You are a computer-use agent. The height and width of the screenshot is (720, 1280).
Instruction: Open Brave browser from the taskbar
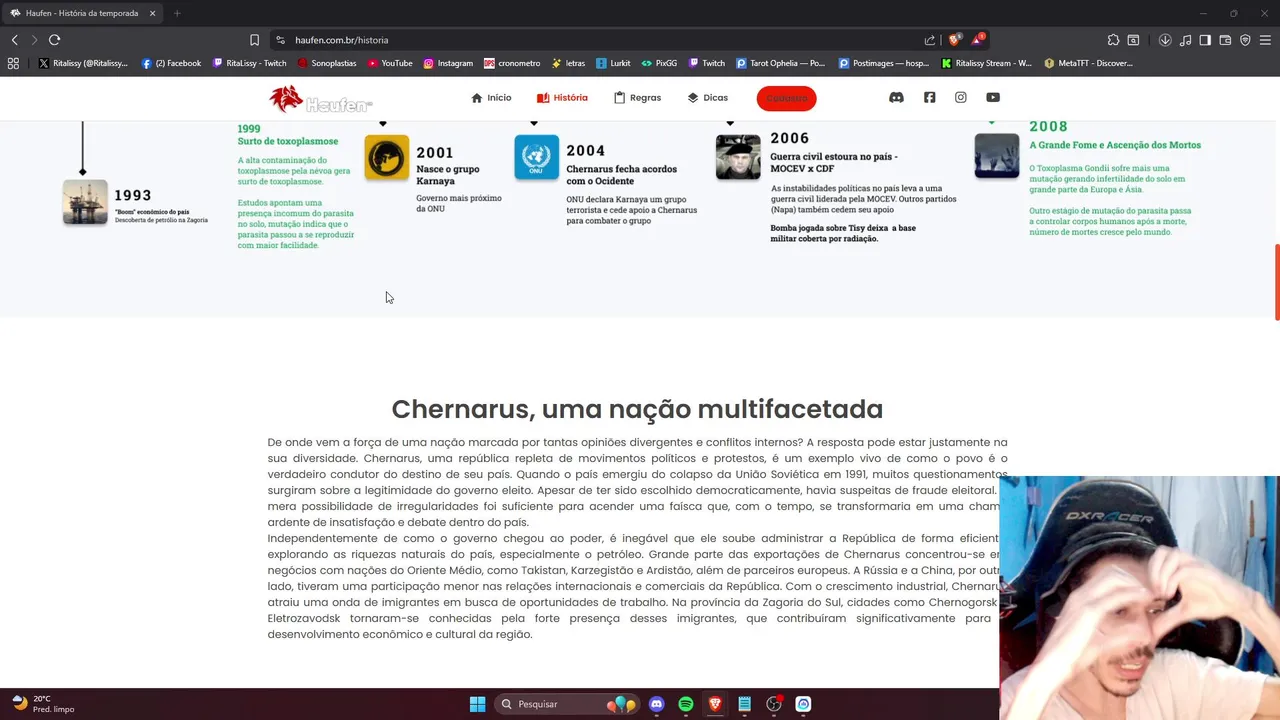pyautogui.click(x=715, y=704)
